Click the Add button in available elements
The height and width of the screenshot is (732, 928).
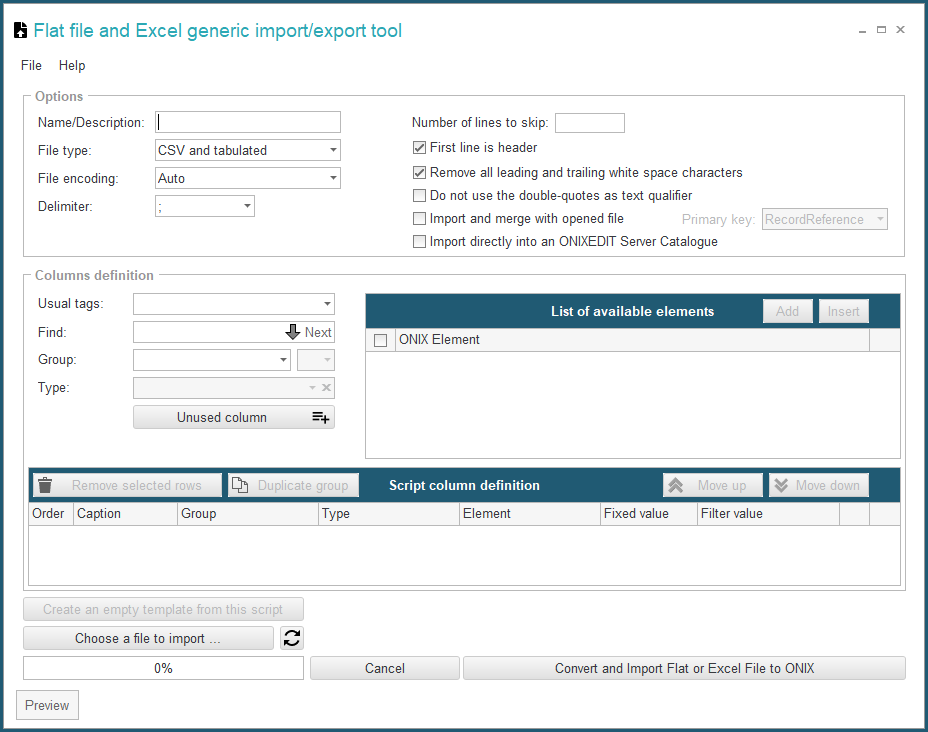coord(787,311)
